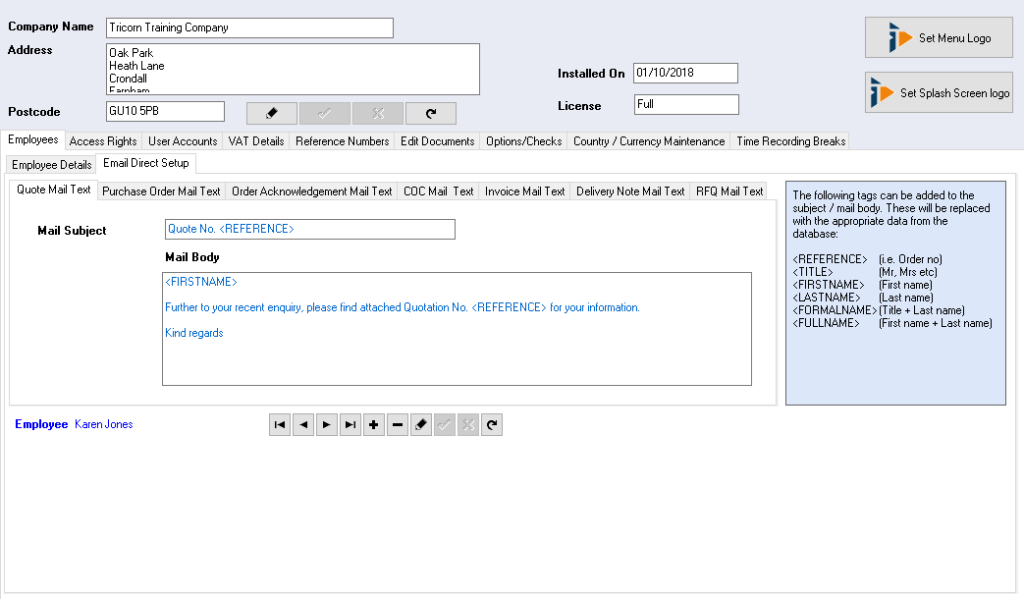Go to first employee record in navigator
Viewport: 1024px width, 599px height.
(x=280, y=425)
